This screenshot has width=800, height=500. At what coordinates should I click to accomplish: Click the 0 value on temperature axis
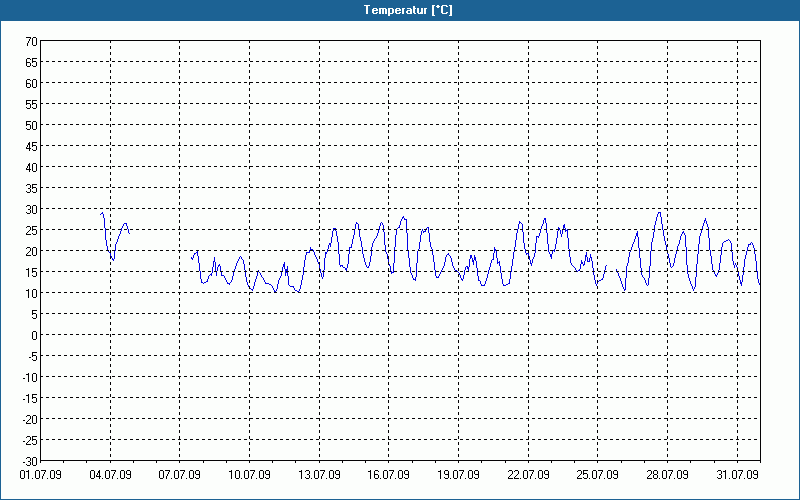[x=35, y=335]
